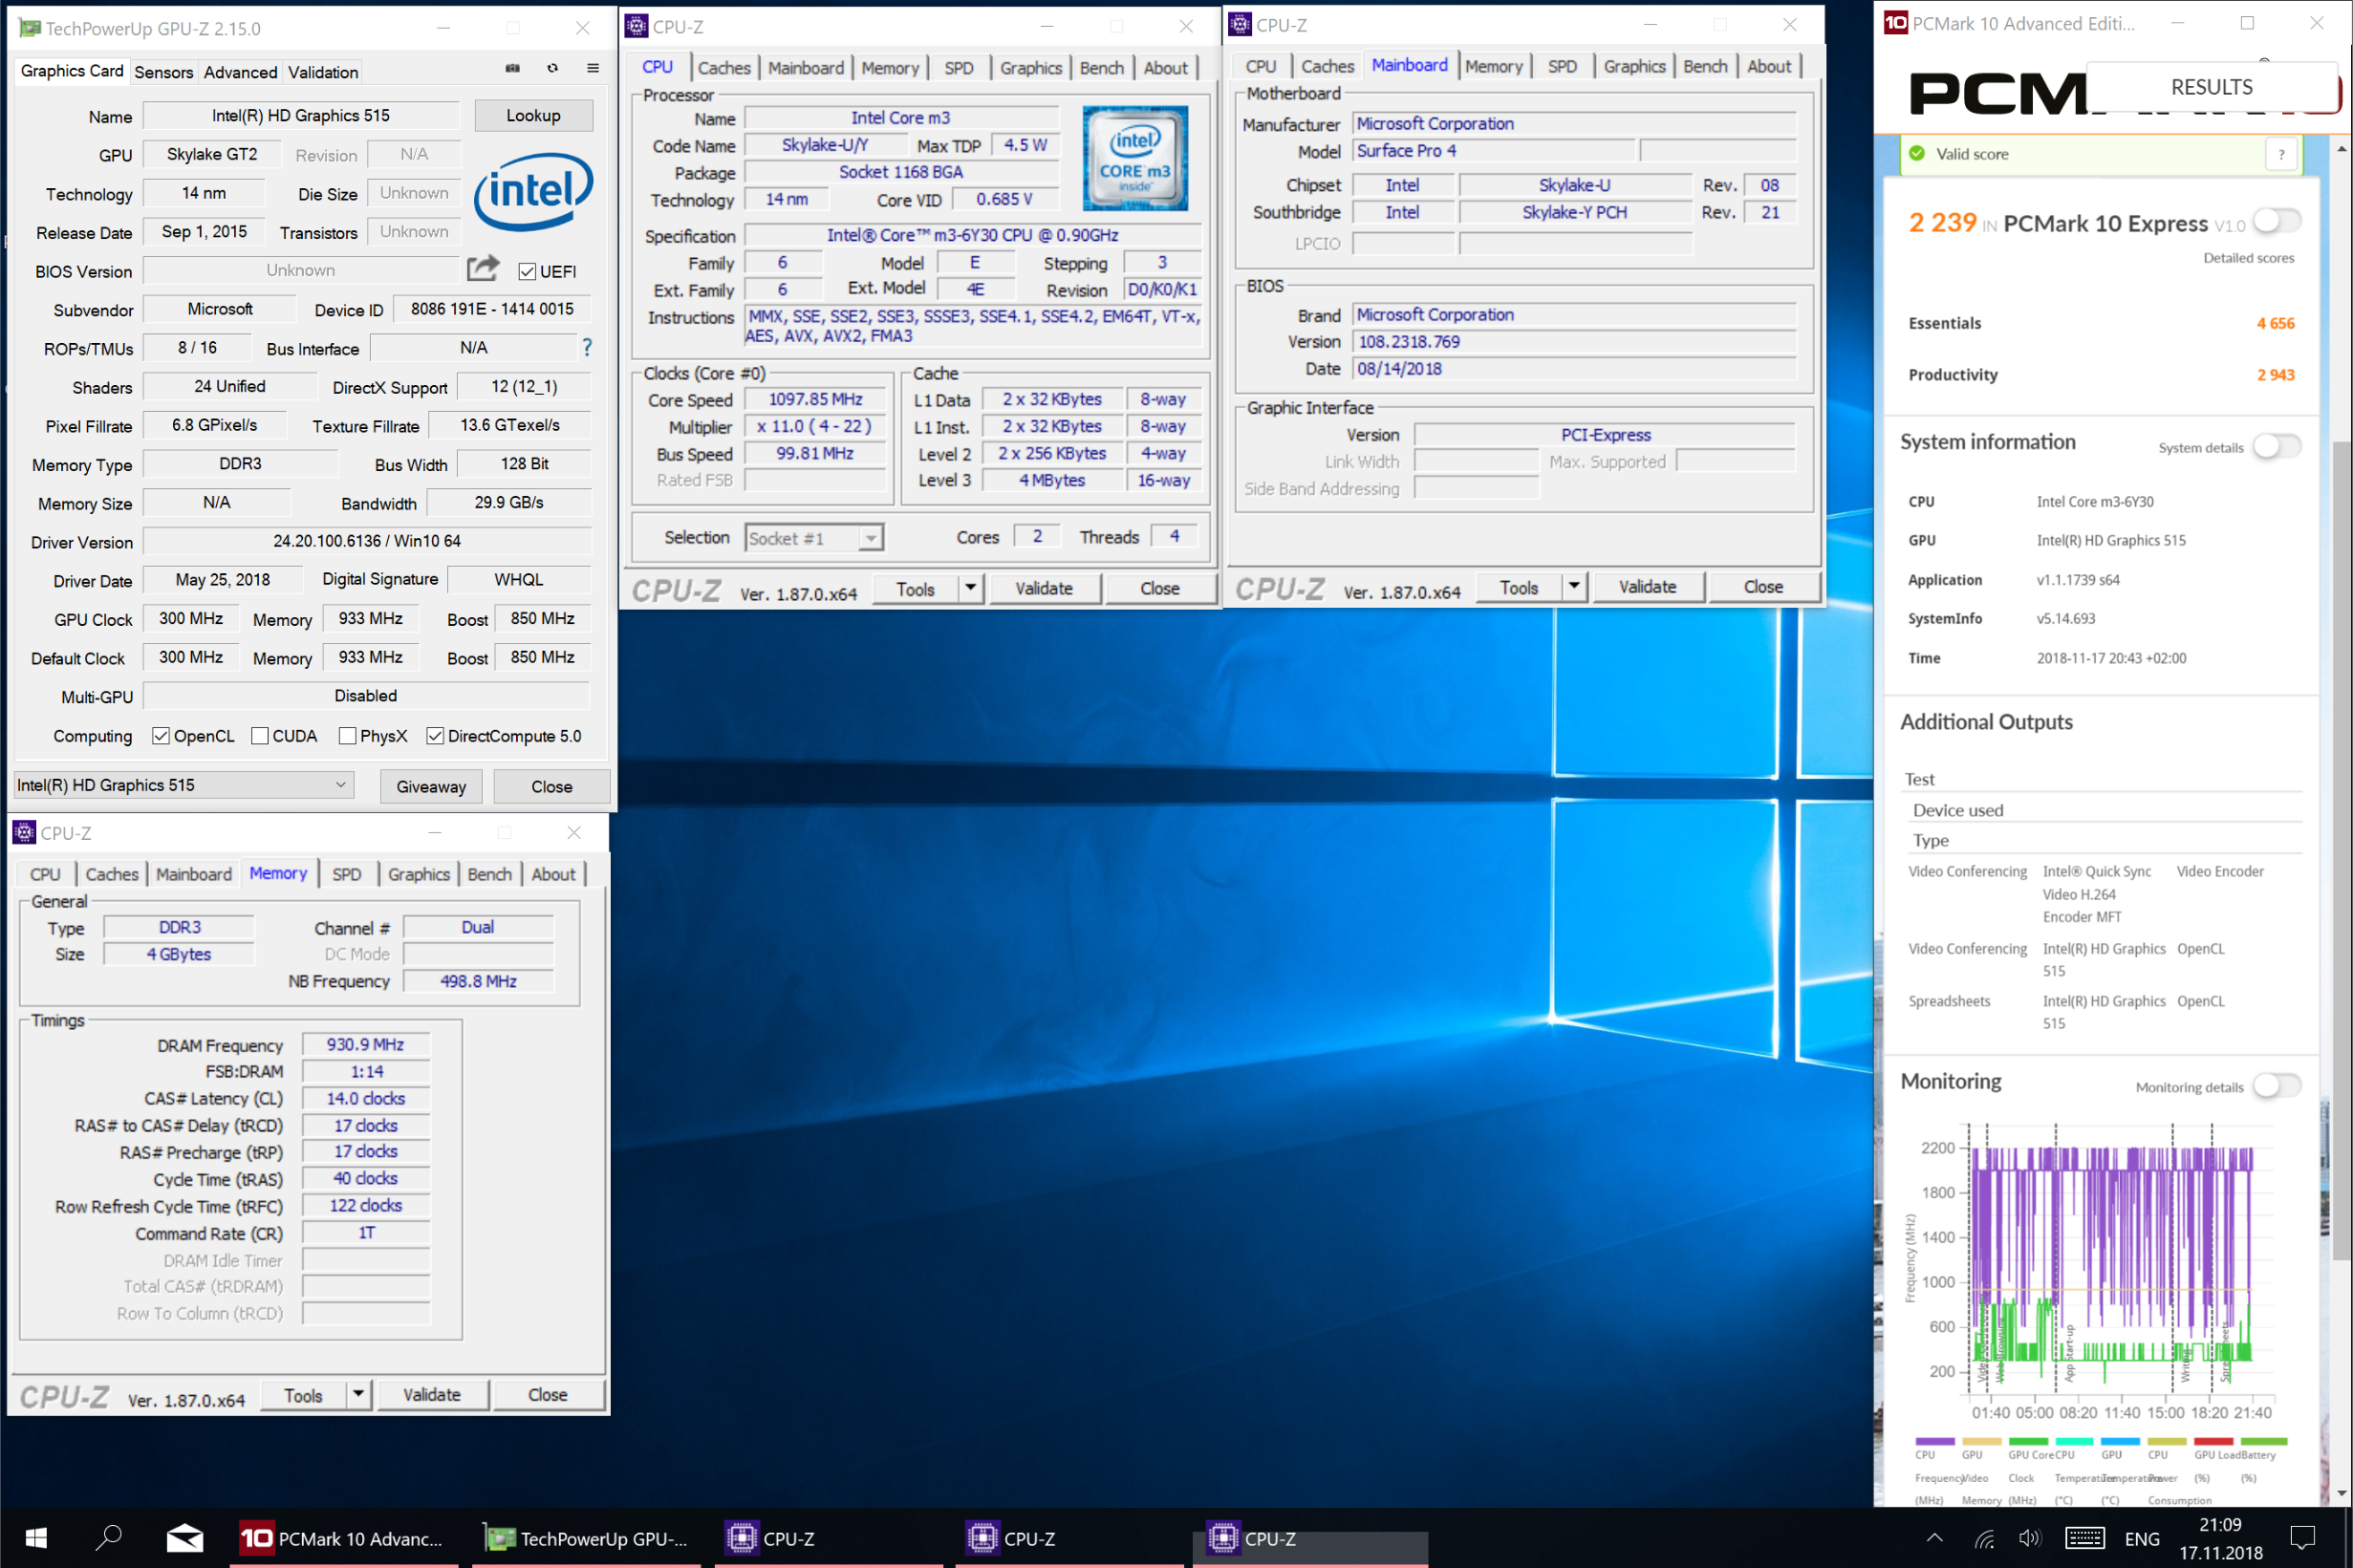Click the Model Surface Pro 4 field
This screenshot has width=2353, height=1568.
[1494, 150]
